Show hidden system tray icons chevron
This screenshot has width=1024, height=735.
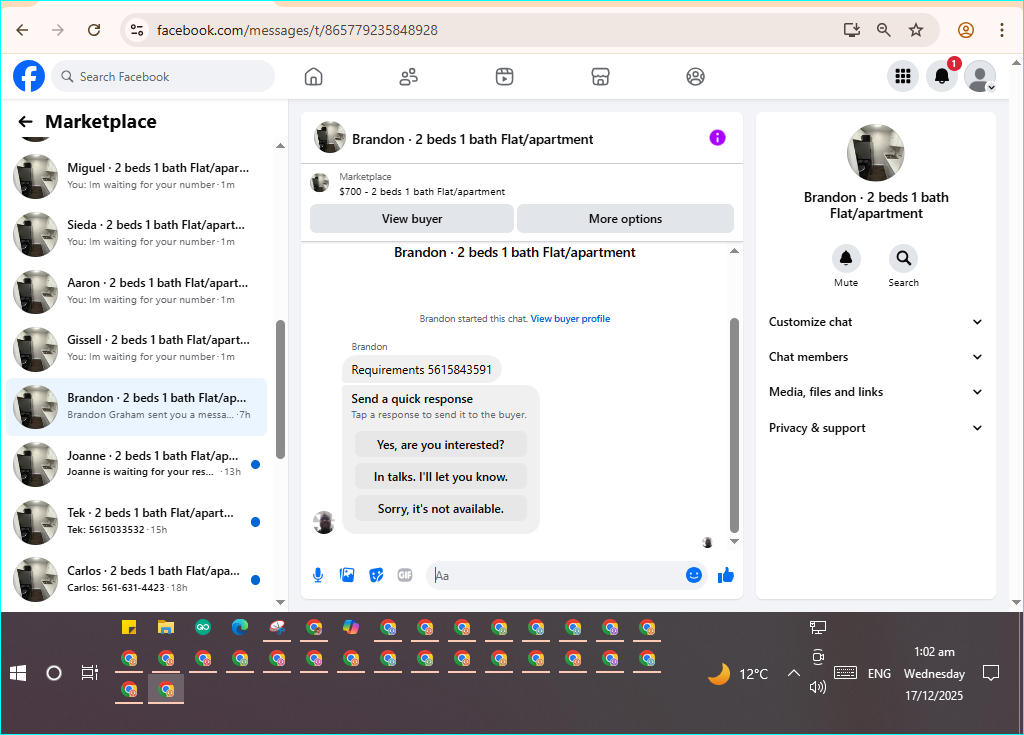click(x=793, y=673)
